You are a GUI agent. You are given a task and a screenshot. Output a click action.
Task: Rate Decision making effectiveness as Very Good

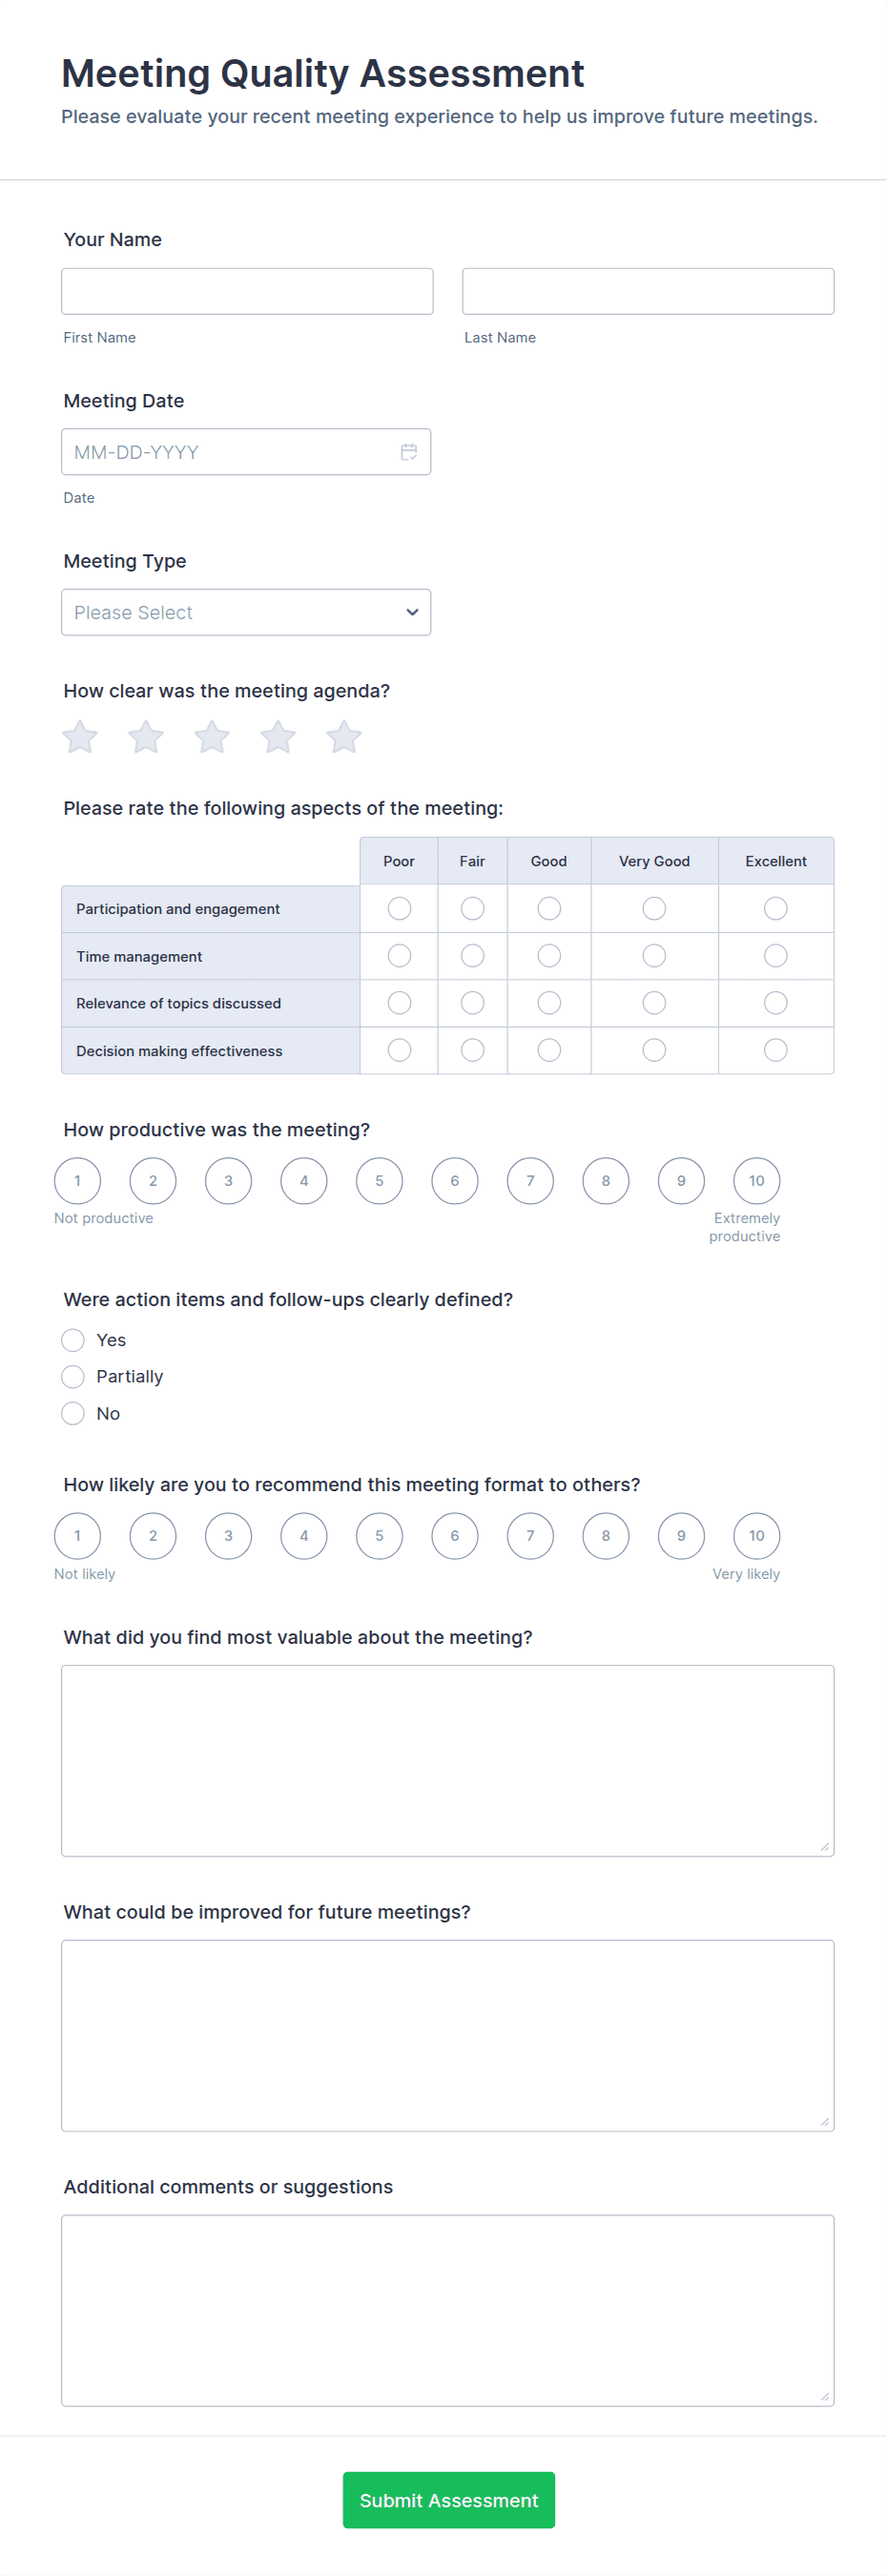pos(654,1050)
